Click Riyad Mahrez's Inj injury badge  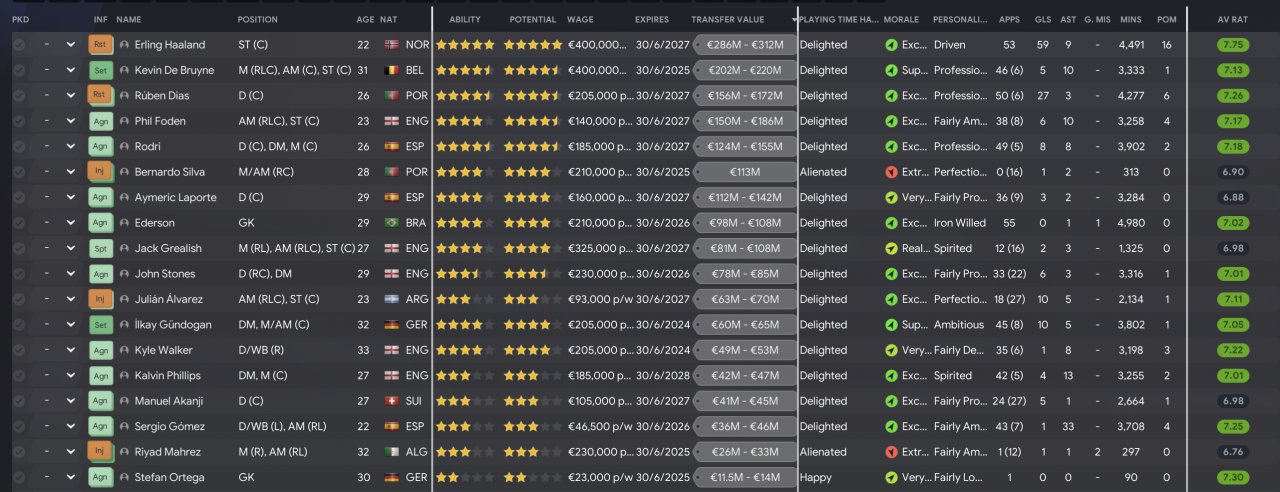pos(100,452)
